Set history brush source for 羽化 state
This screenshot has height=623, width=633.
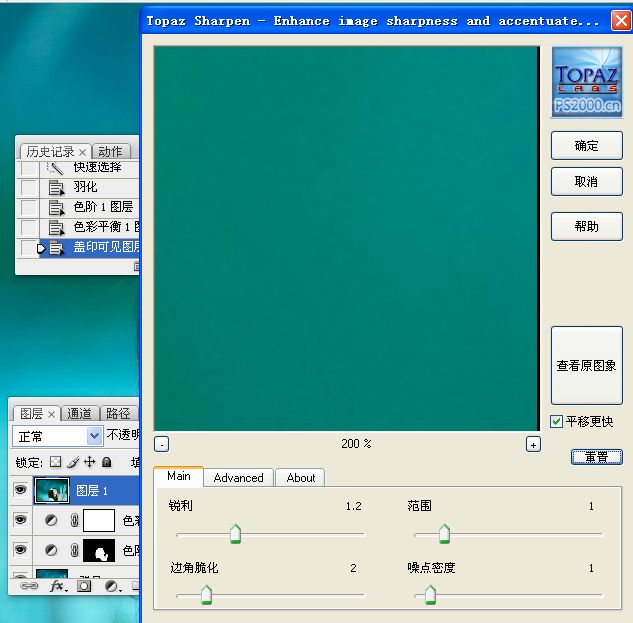pyautogui.click(x=29, y=187)
